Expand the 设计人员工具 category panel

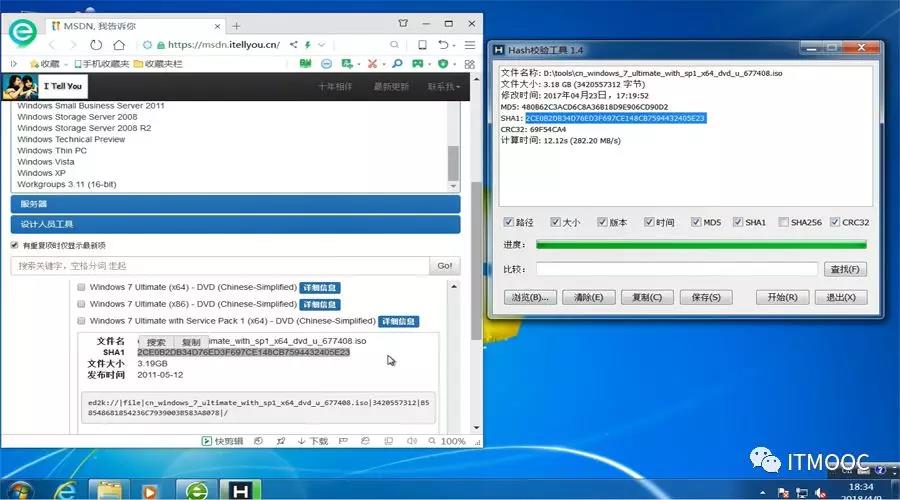coord(235,224)
